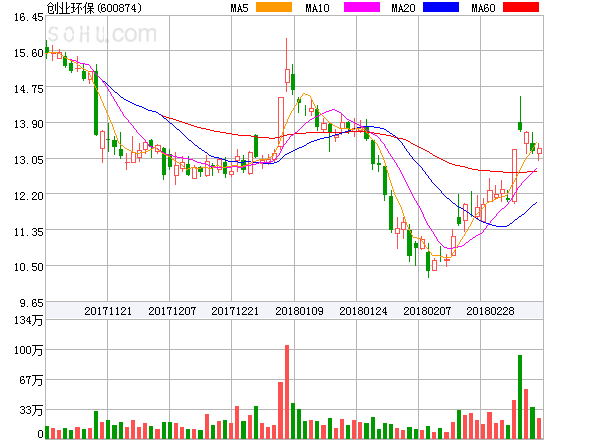Click the stock title 创业环保(600874)

tap(94, 8)
